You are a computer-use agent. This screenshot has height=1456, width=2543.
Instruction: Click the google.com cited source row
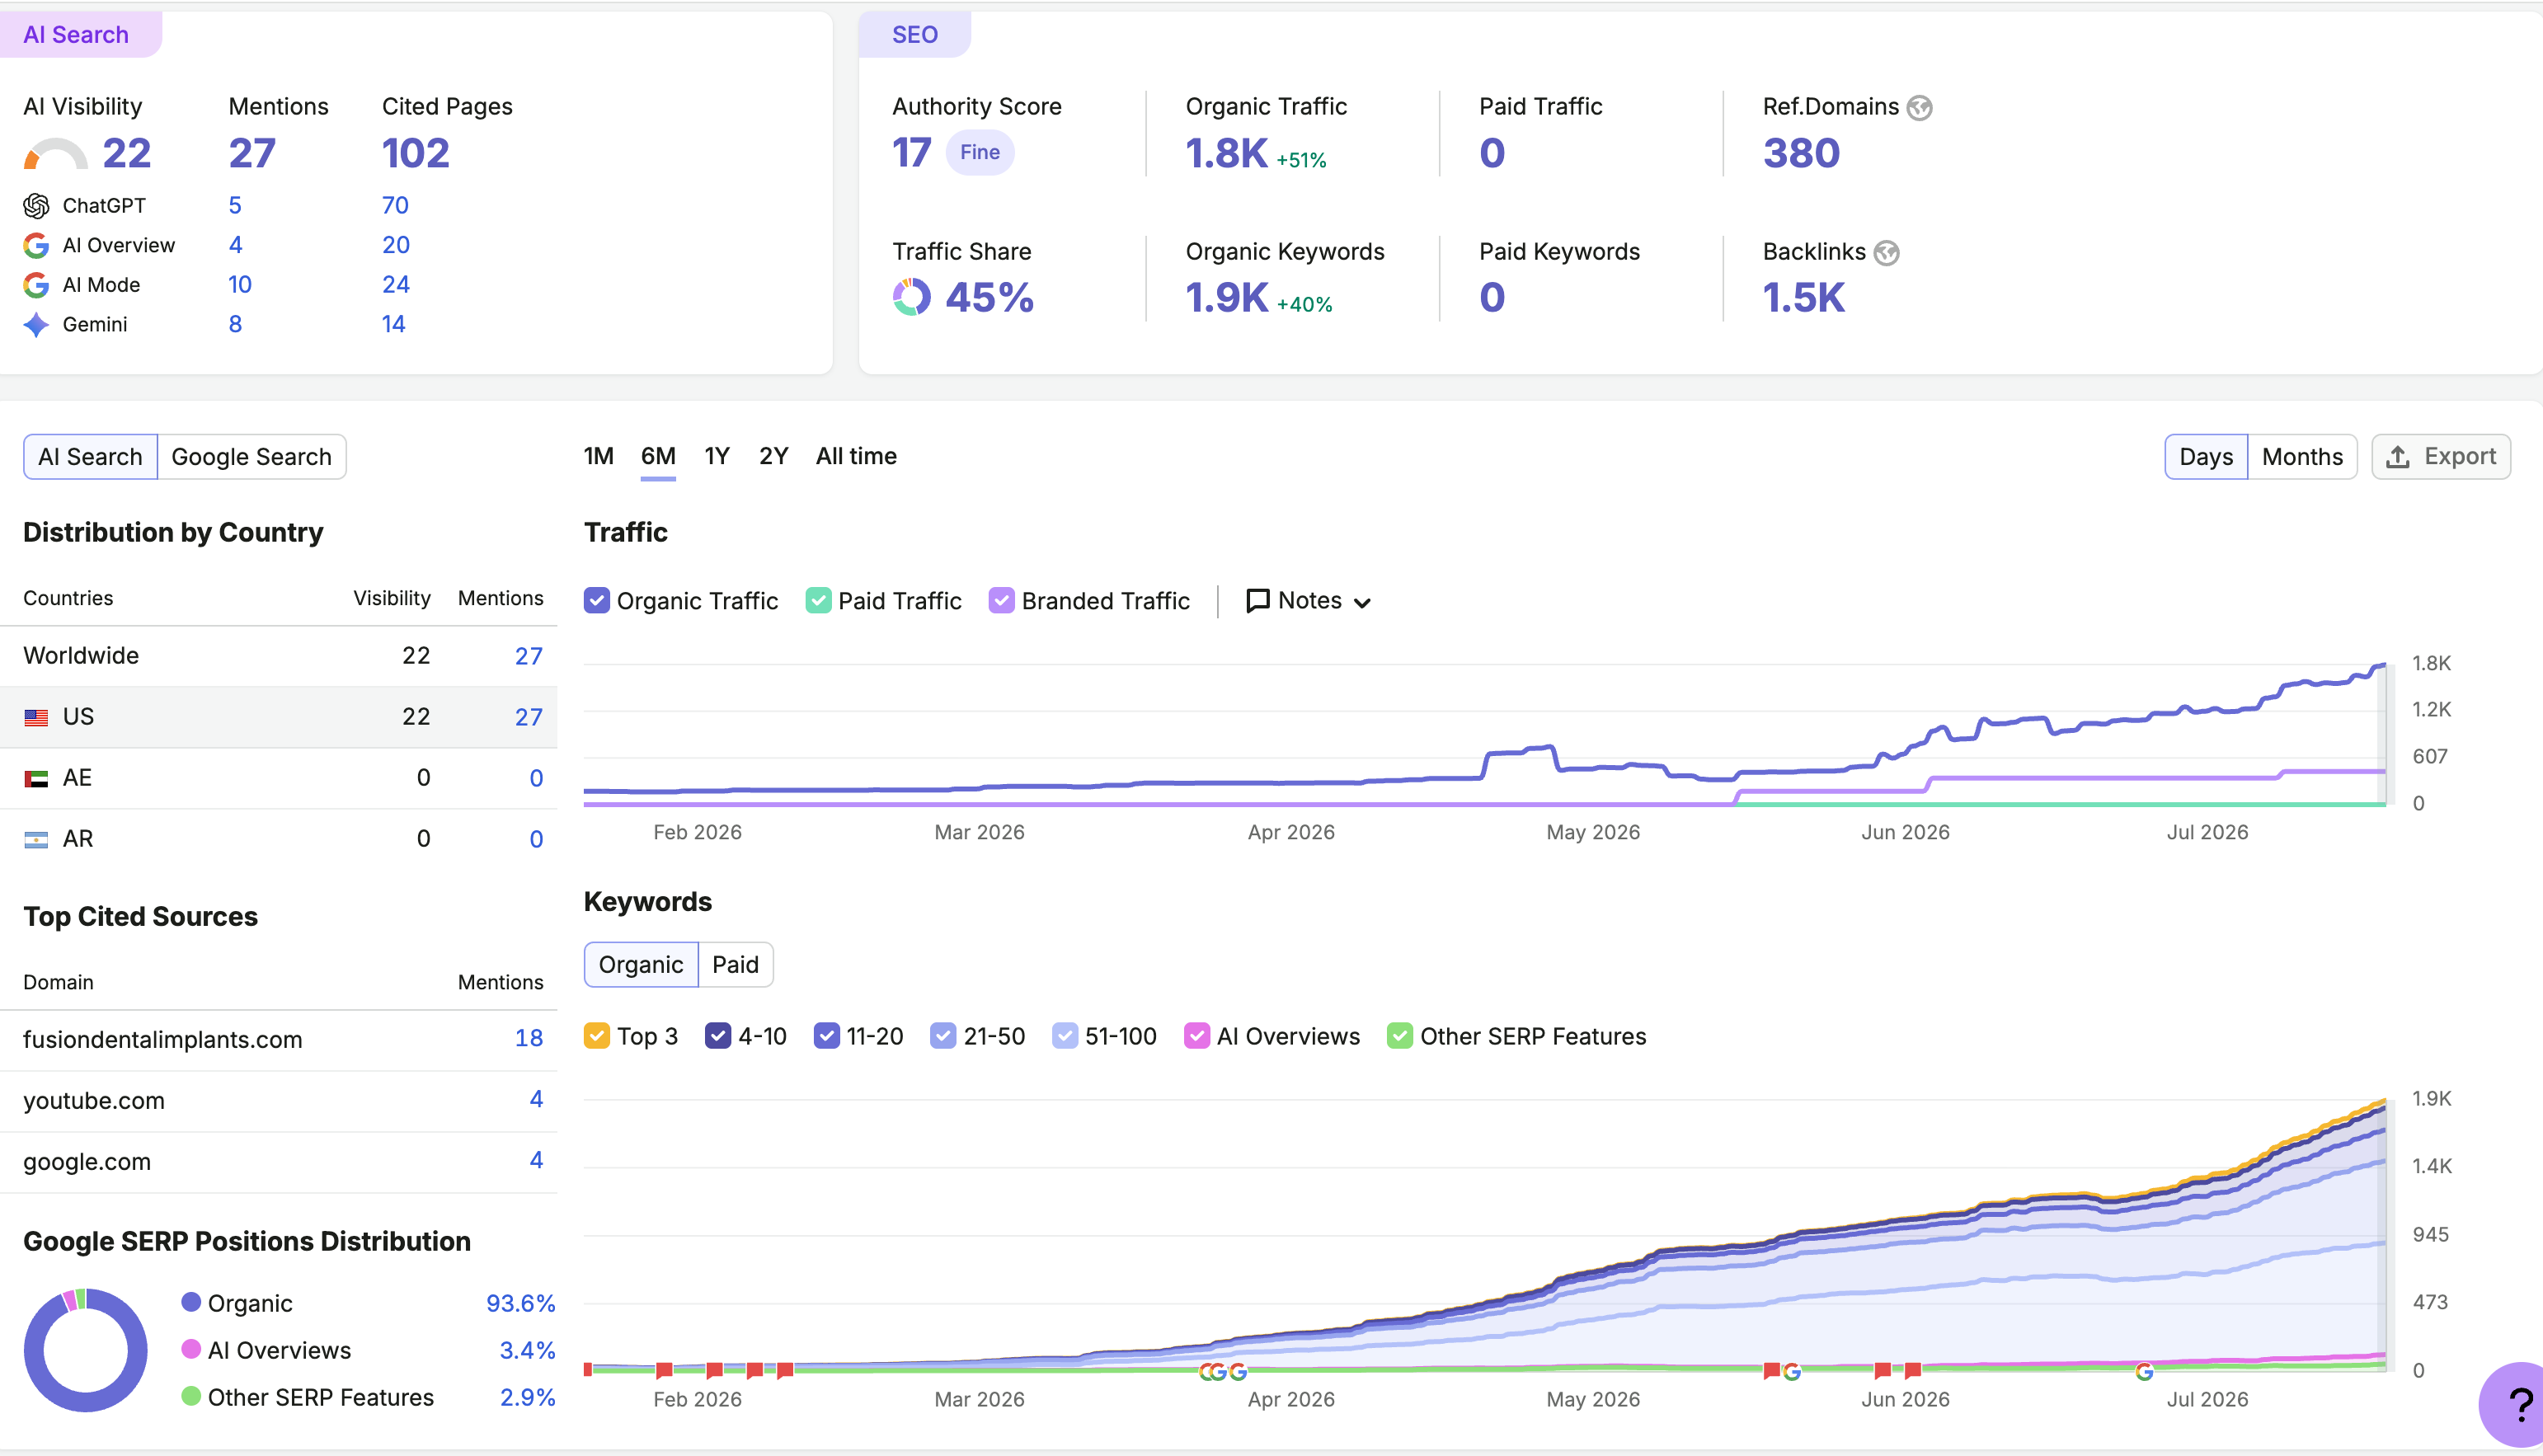[279, 1162]
